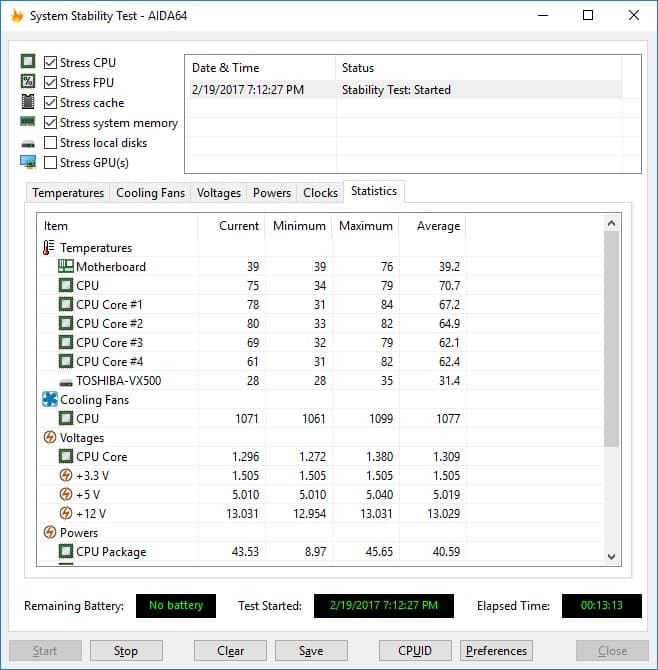The width and height of the screenshot is (658, 670).
Task: Click the Voltages group lightning icon
Action: [50, 437]
